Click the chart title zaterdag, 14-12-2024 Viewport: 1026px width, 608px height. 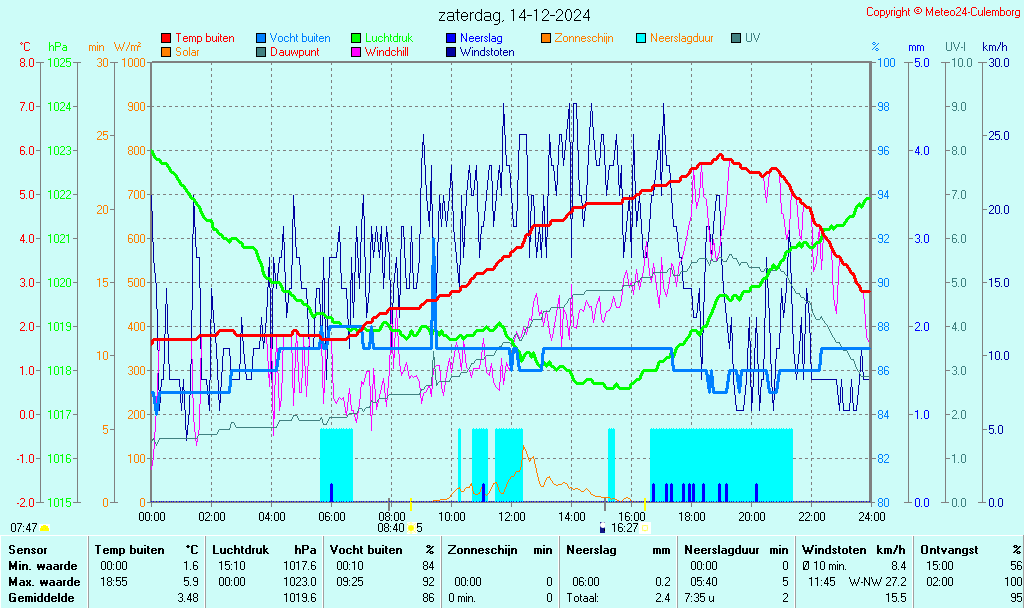(x=514, y=15)
